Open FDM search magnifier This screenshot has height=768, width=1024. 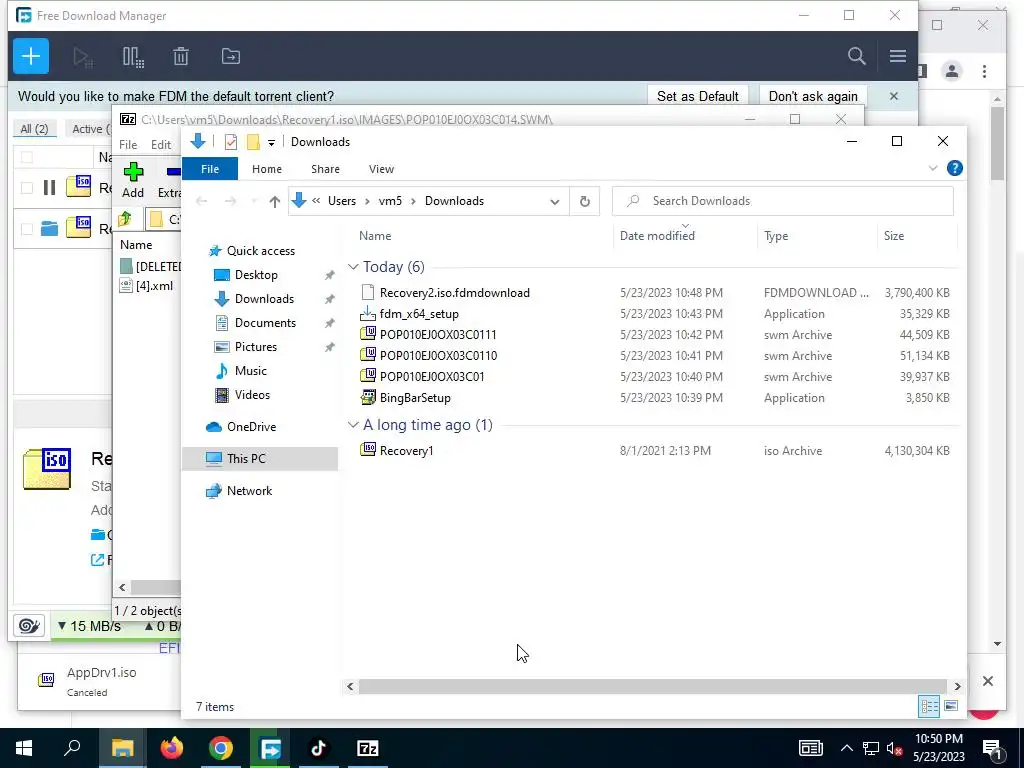856,56
